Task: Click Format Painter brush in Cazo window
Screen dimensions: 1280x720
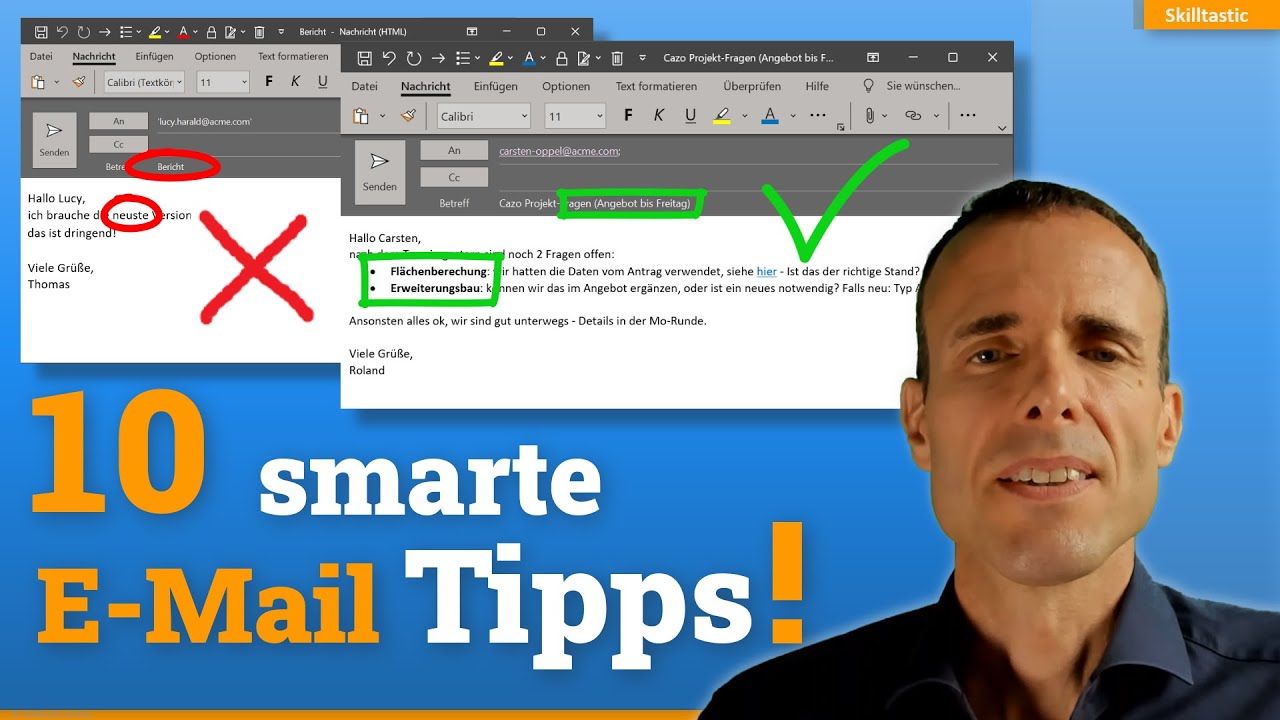Action: pos(408,116)
